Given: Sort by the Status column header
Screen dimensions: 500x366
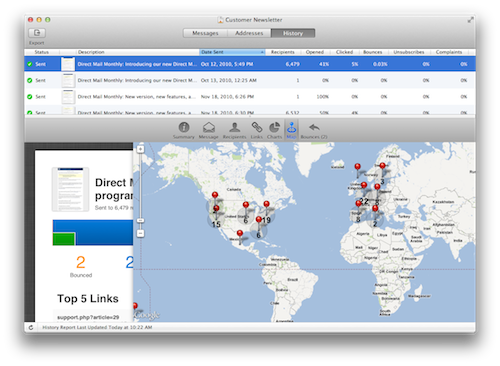Looking at the screenshot, I should [x=42, y=52].
